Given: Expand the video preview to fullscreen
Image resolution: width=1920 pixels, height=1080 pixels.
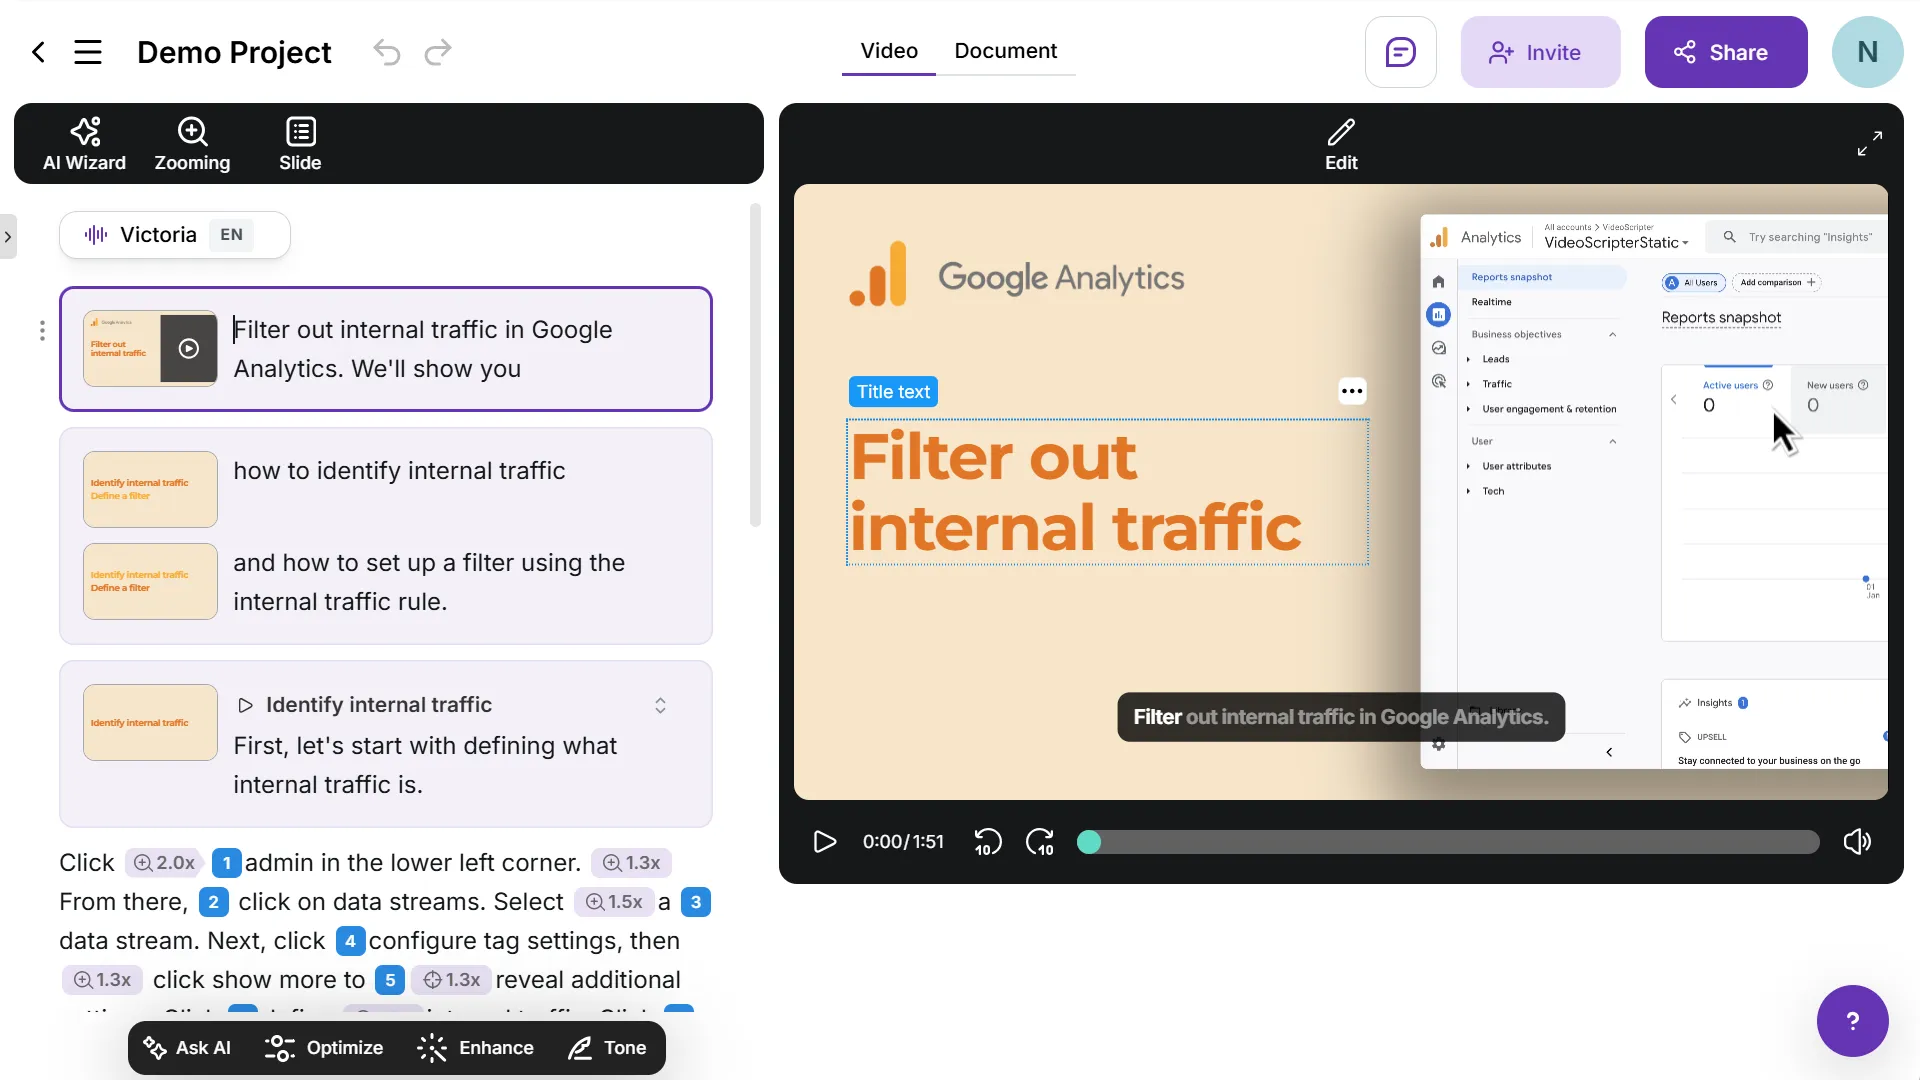Looking at the screenshot, I should pyautogui.click(x=1869, y=144).
